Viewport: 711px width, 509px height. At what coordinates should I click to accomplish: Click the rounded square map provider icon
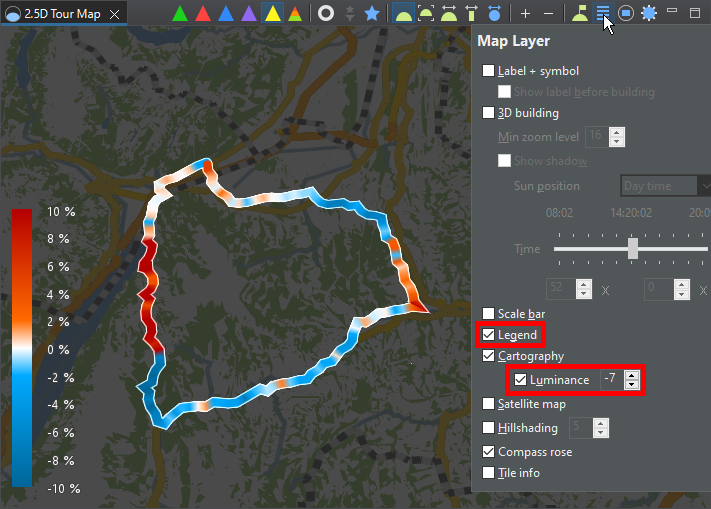(626, 14)
